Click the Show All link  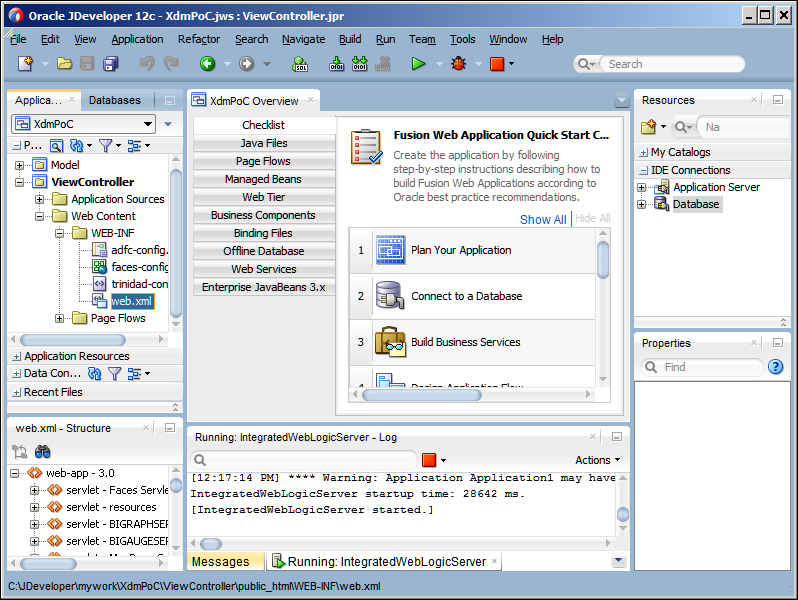tap(543, 219)
